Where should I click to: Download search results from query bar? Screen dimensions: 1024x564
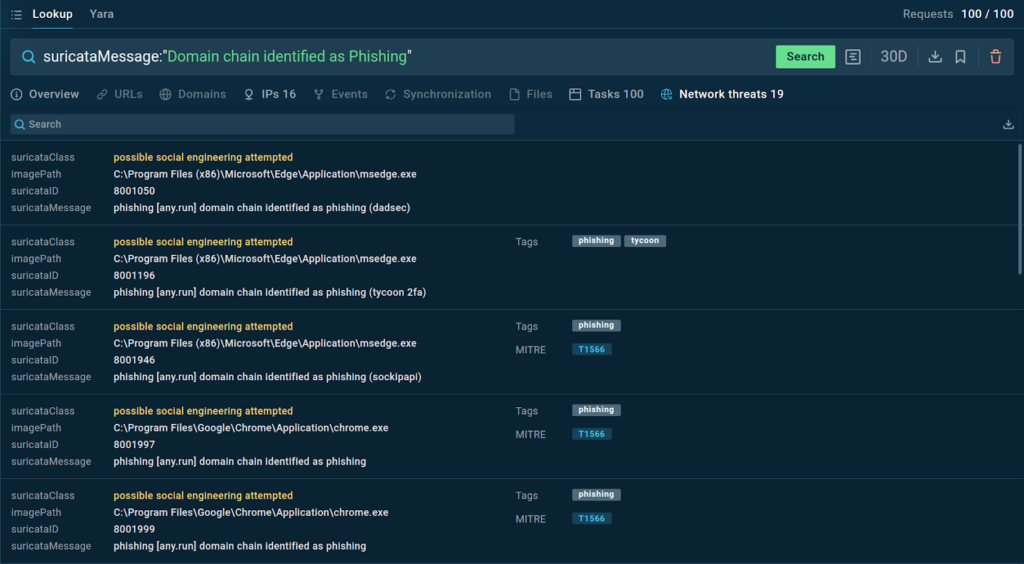click(x=935, y=57)
